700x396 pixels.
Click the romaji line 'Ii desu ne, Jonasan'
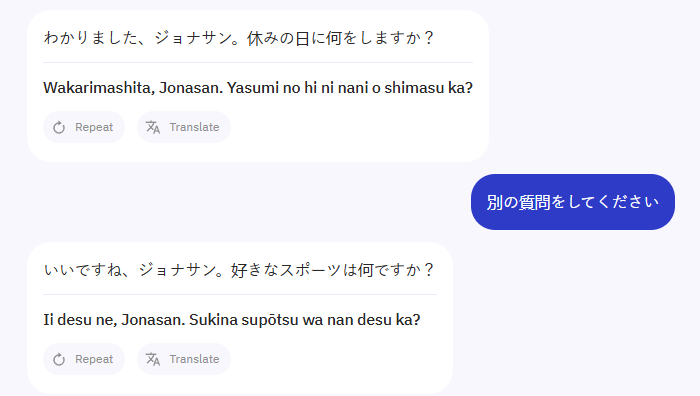(232, 320)
